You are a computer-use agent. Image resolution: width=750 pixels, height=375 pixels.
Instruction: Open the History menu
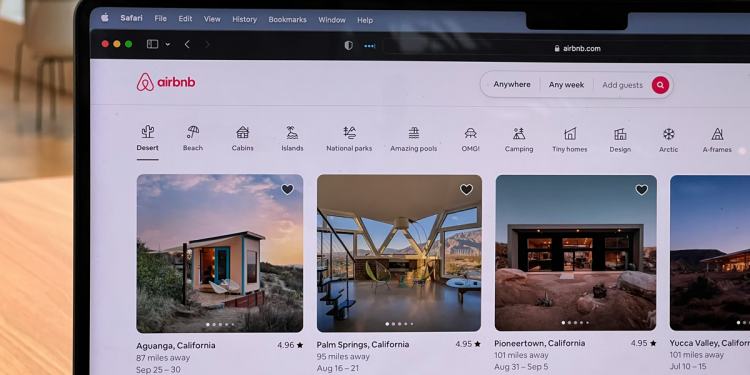click(244, 19)
